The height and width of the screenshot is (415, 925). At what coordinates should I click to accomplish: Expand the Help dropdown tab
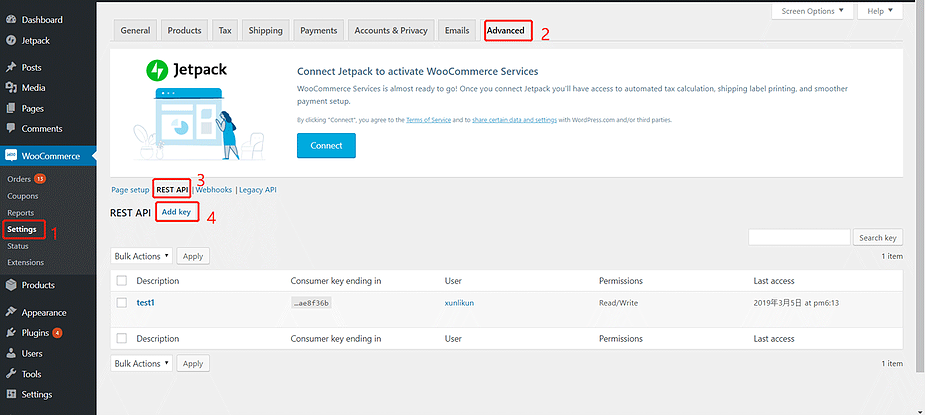[x=880, y=11]
